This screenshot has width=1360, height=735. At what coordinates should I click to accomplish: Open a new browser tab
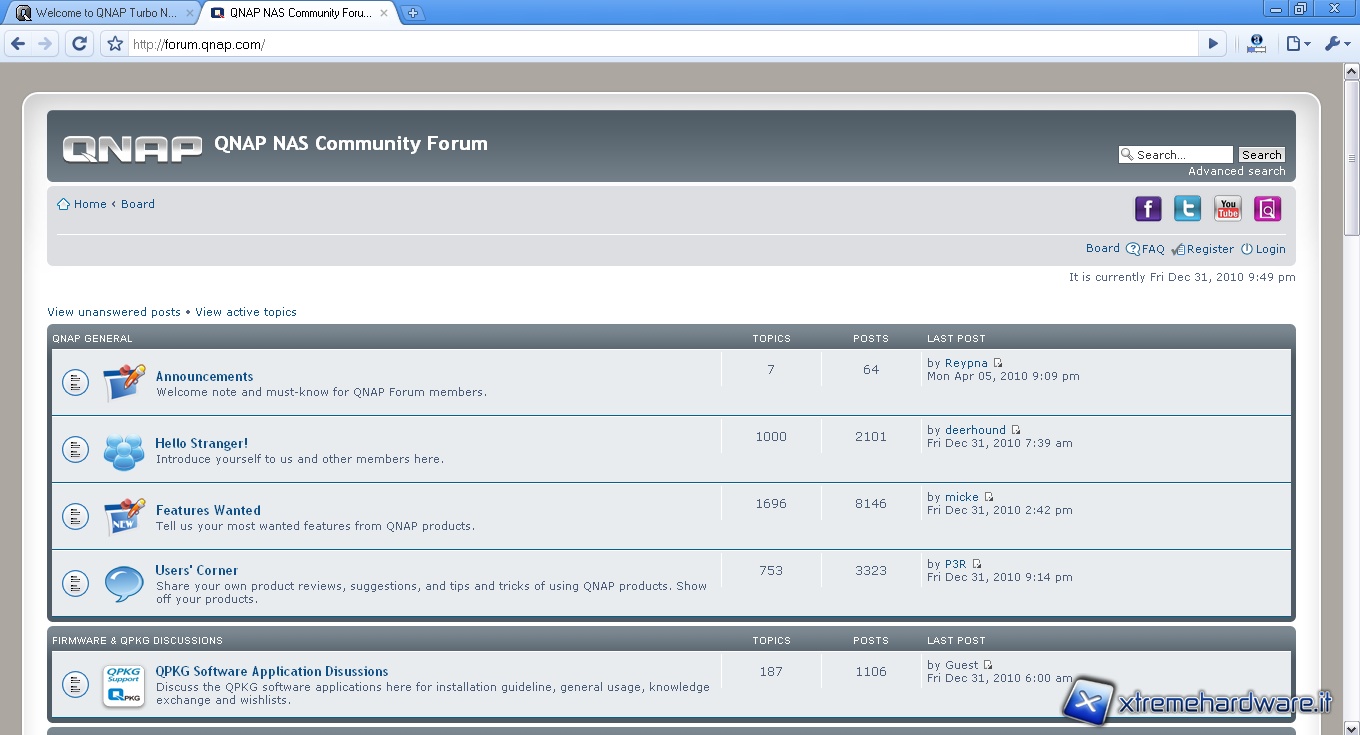click(x=413, y=13)
